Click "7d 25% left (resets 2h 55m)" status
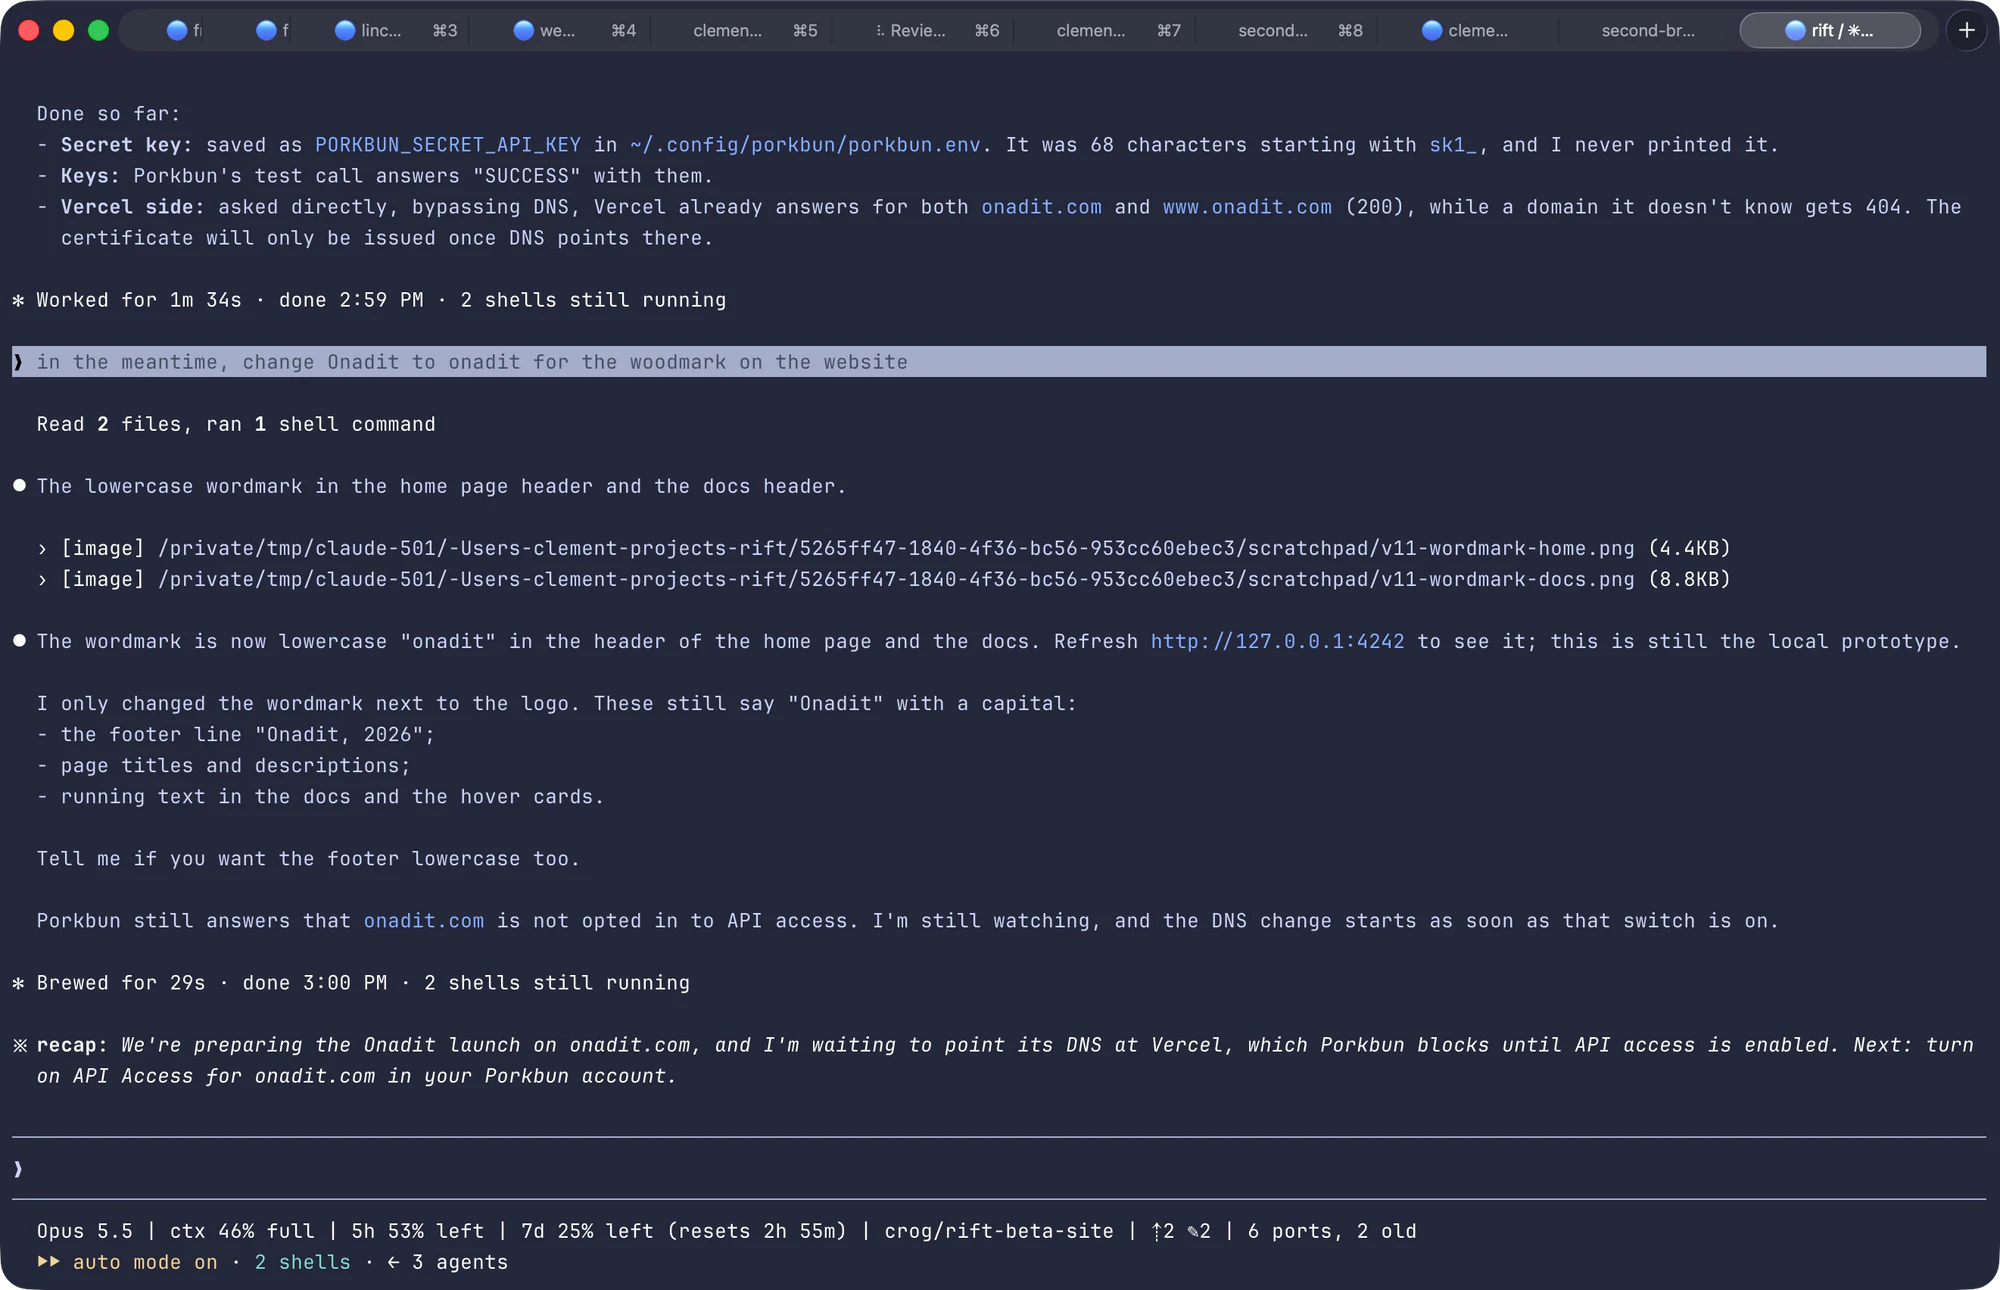This screenshot has height=1290, width=2000. pyautogui.click(x=684, y=1231)
